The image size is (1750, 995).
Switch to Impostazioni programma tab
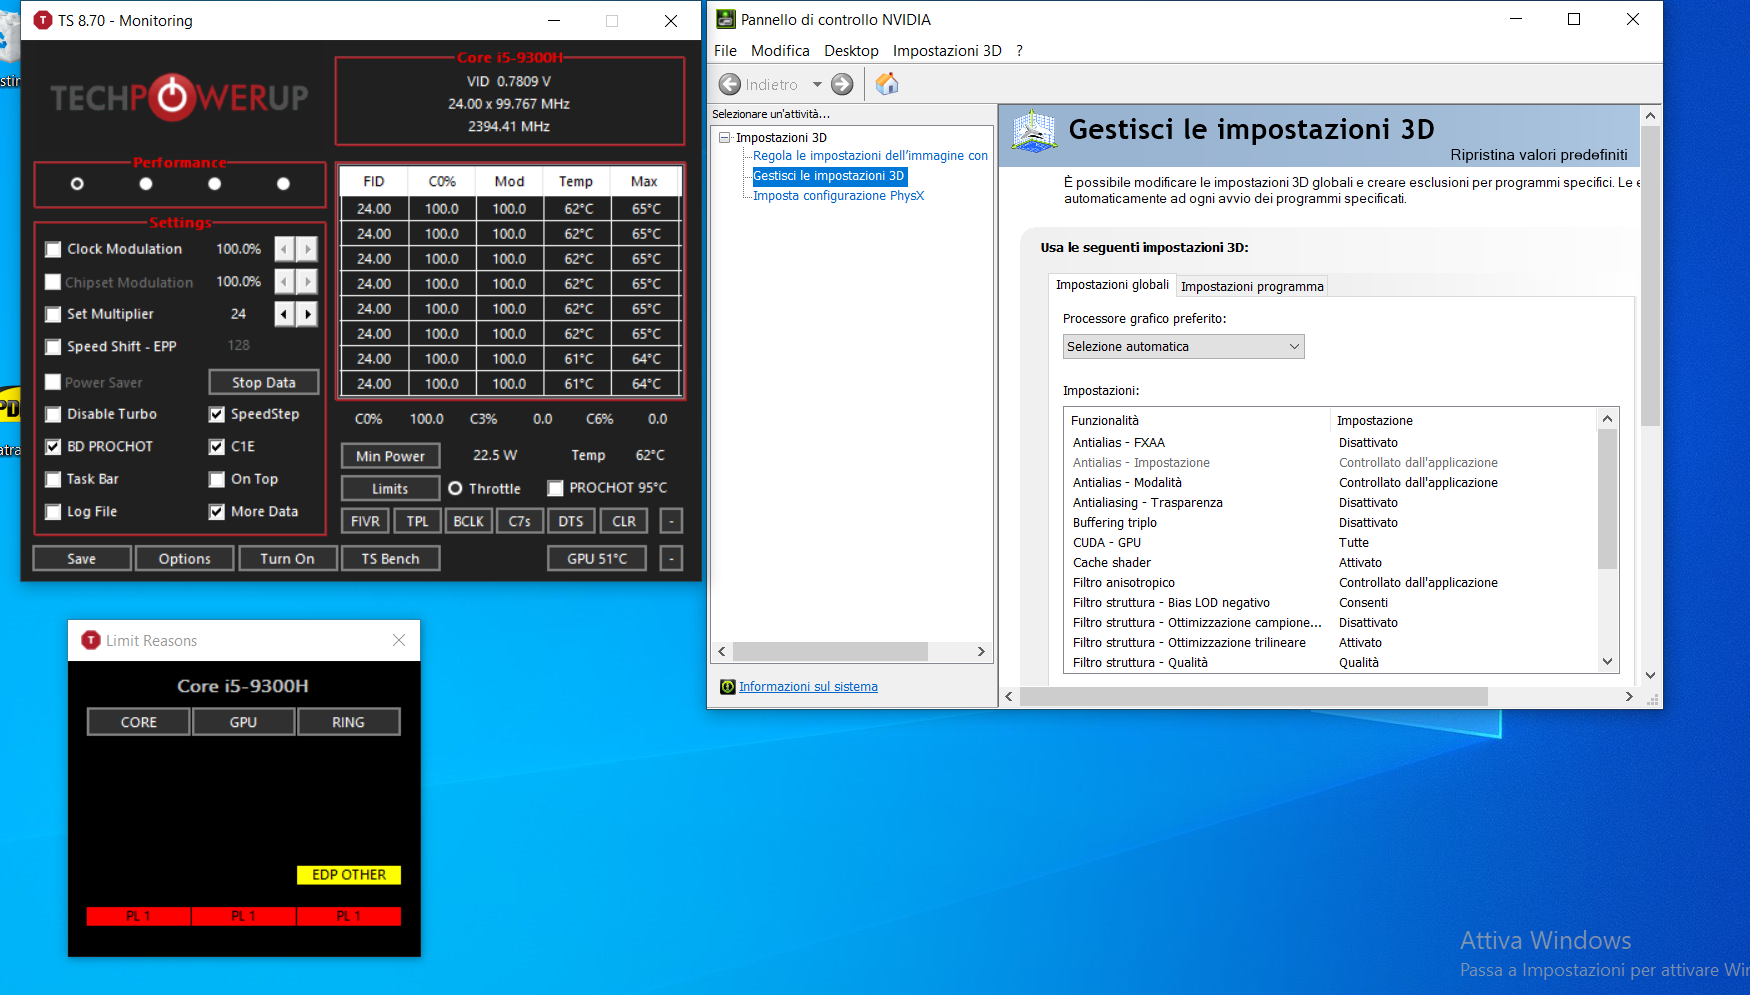pos(1252,286)
